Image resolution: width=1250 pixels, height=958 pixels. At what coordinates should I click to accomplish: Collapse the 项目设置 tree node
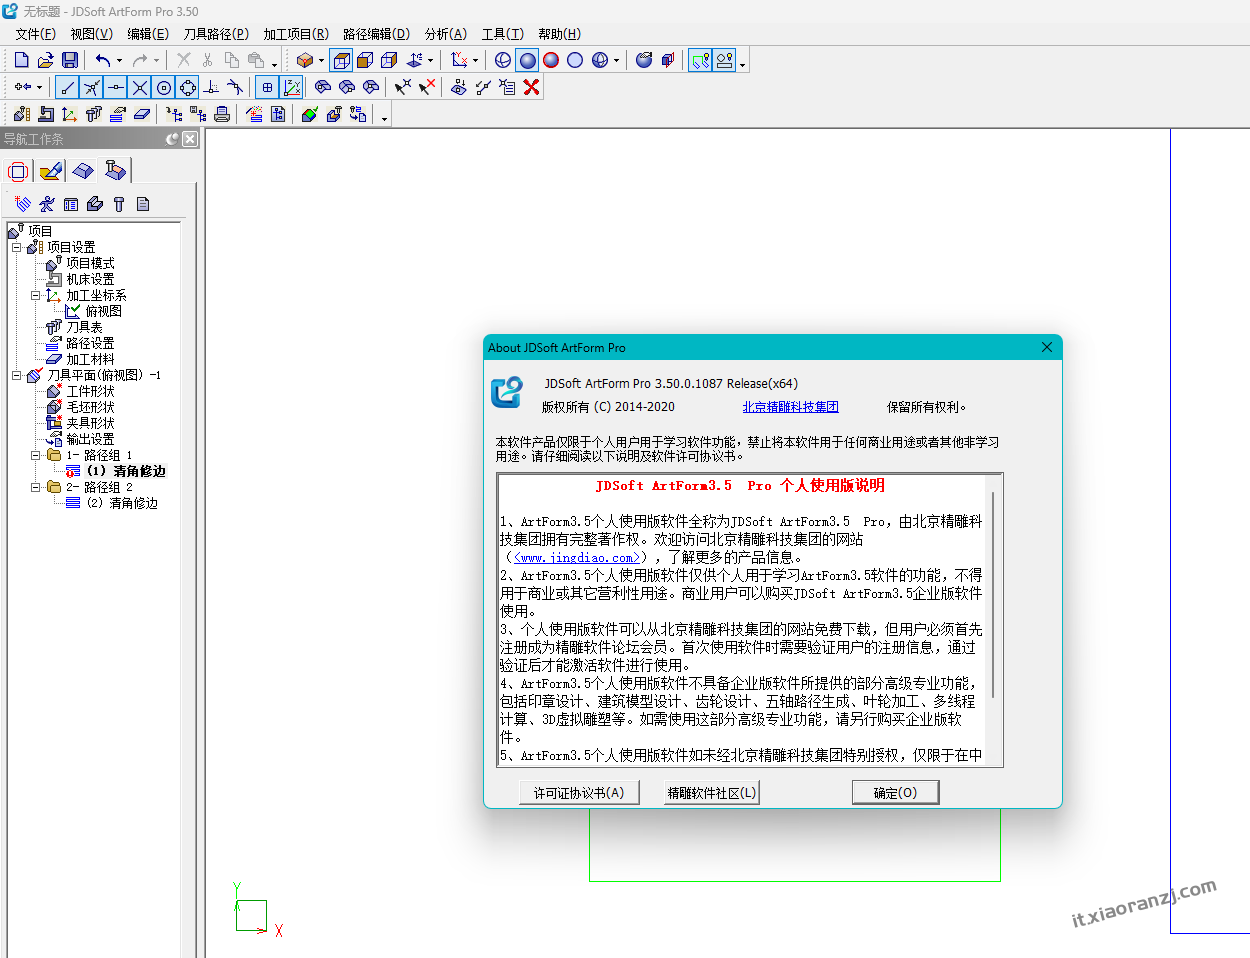pos(16,247)
